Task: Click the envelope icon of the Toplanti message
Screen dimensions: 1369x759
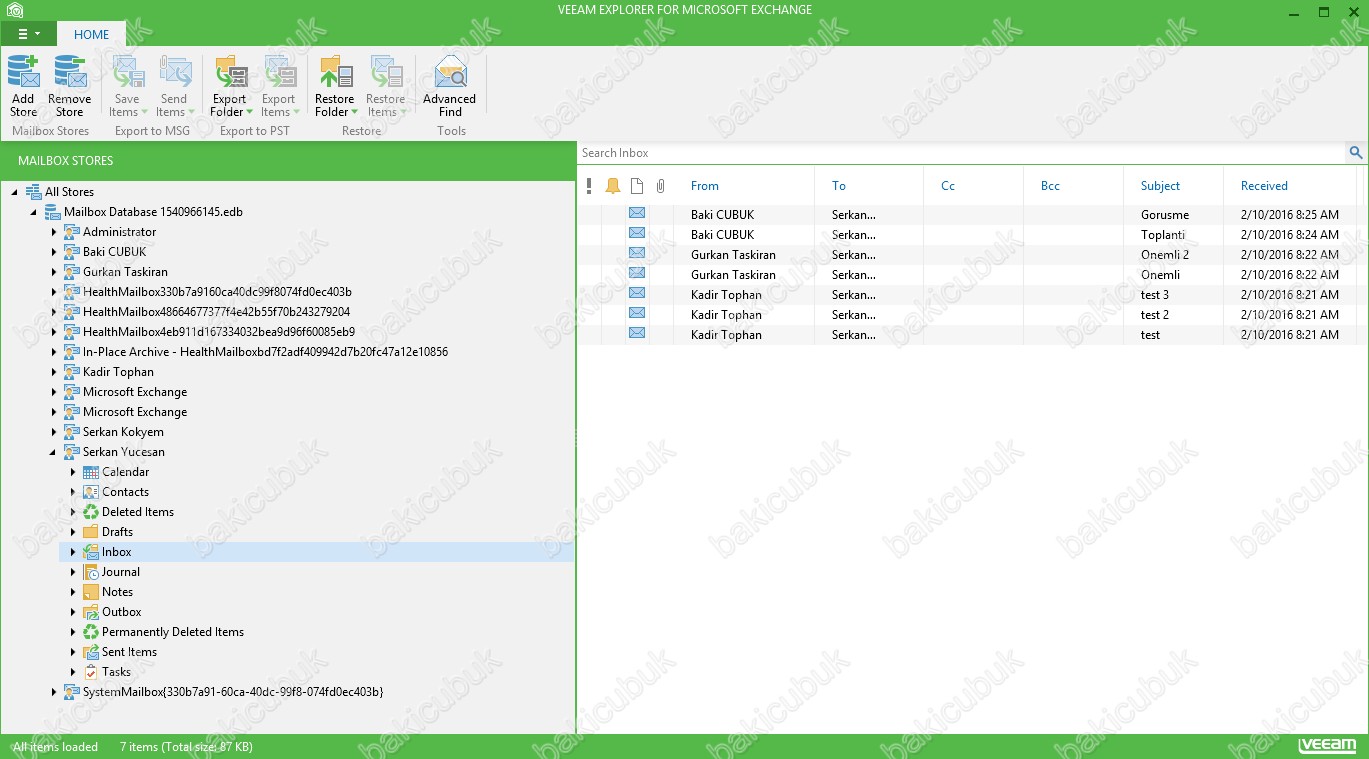Action: pos(637,233)
